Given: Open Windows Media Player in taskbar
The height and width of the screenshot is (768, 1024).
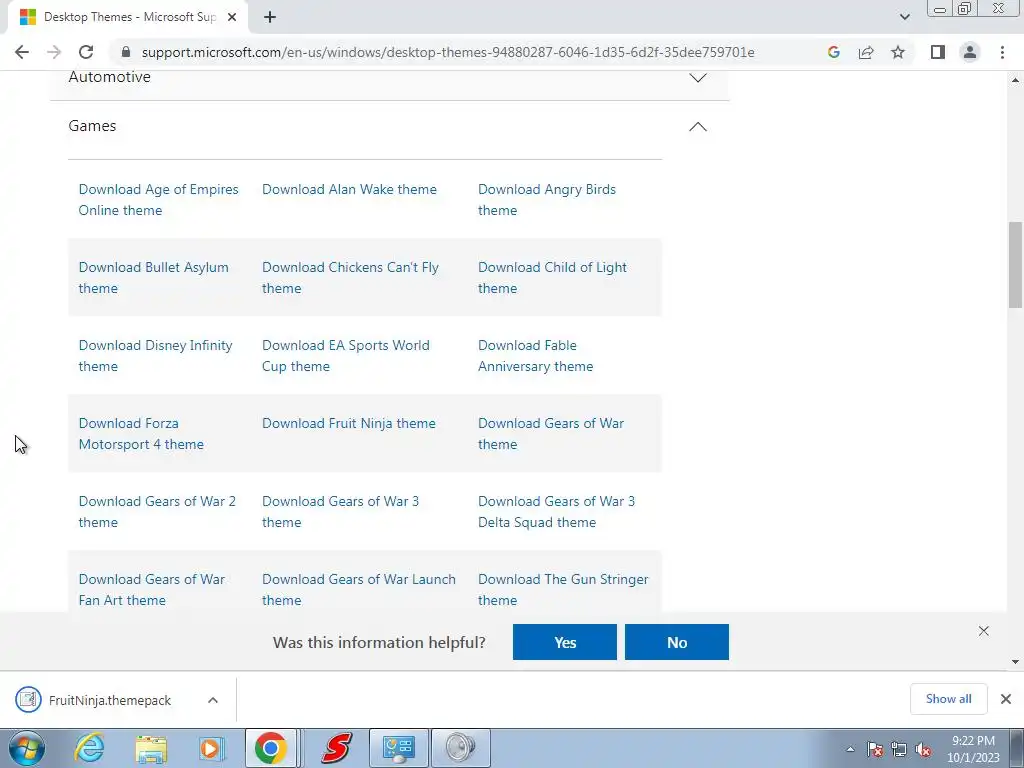Looking at the screenshot, I should coord(212,748).
